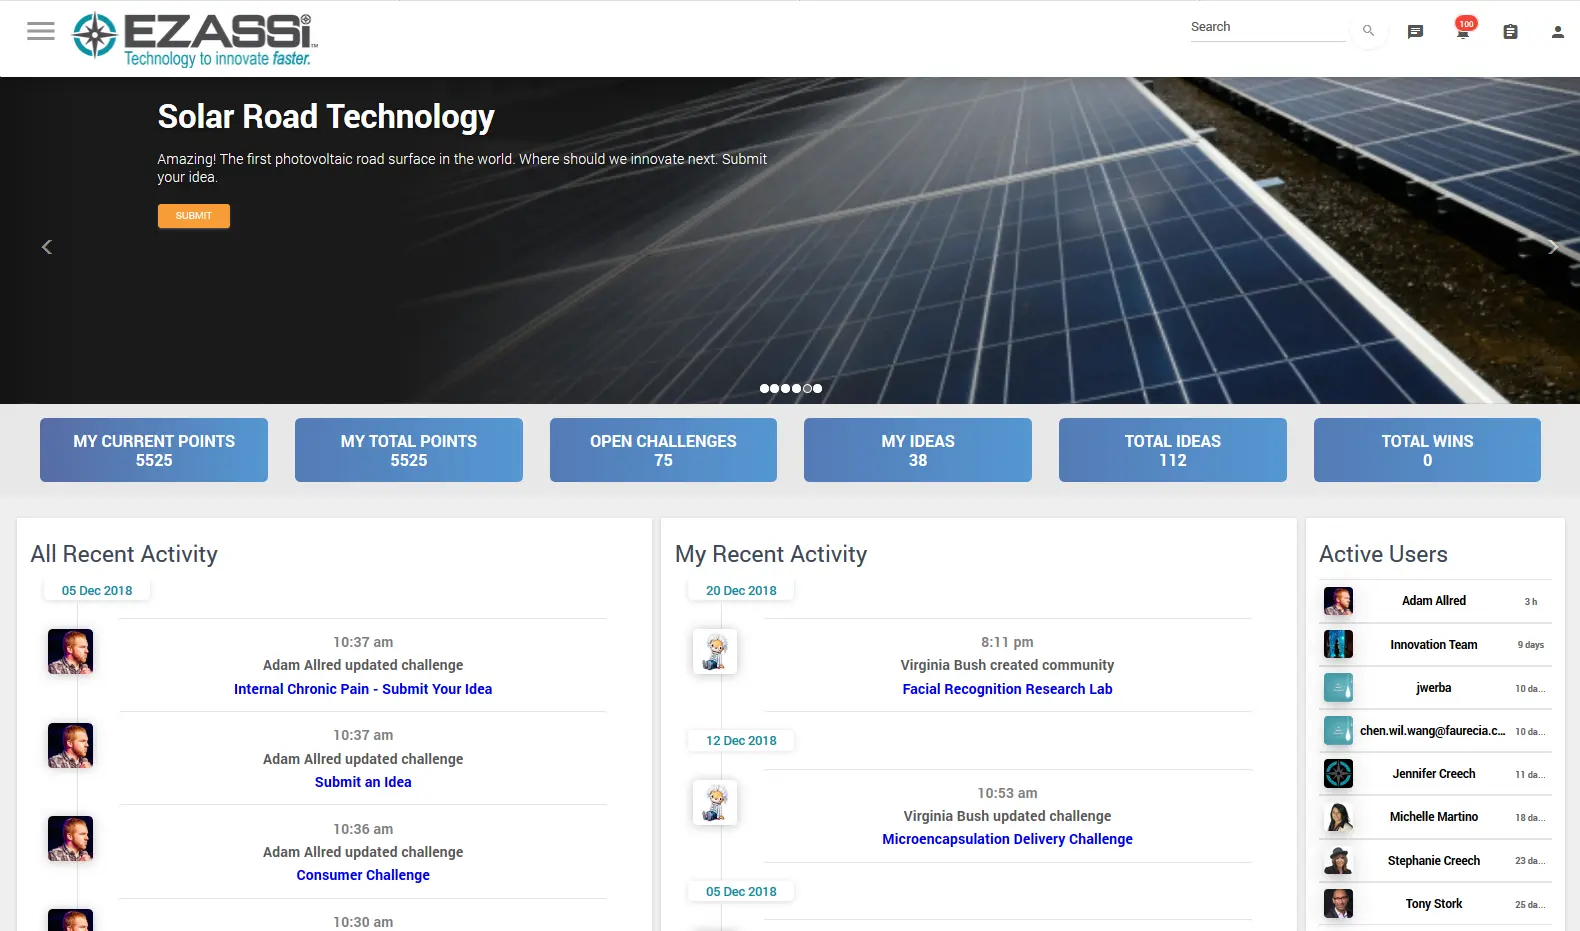Click the EZASSI logo
The height and width of the screenshot is (931, 1580).
point(195,39)
